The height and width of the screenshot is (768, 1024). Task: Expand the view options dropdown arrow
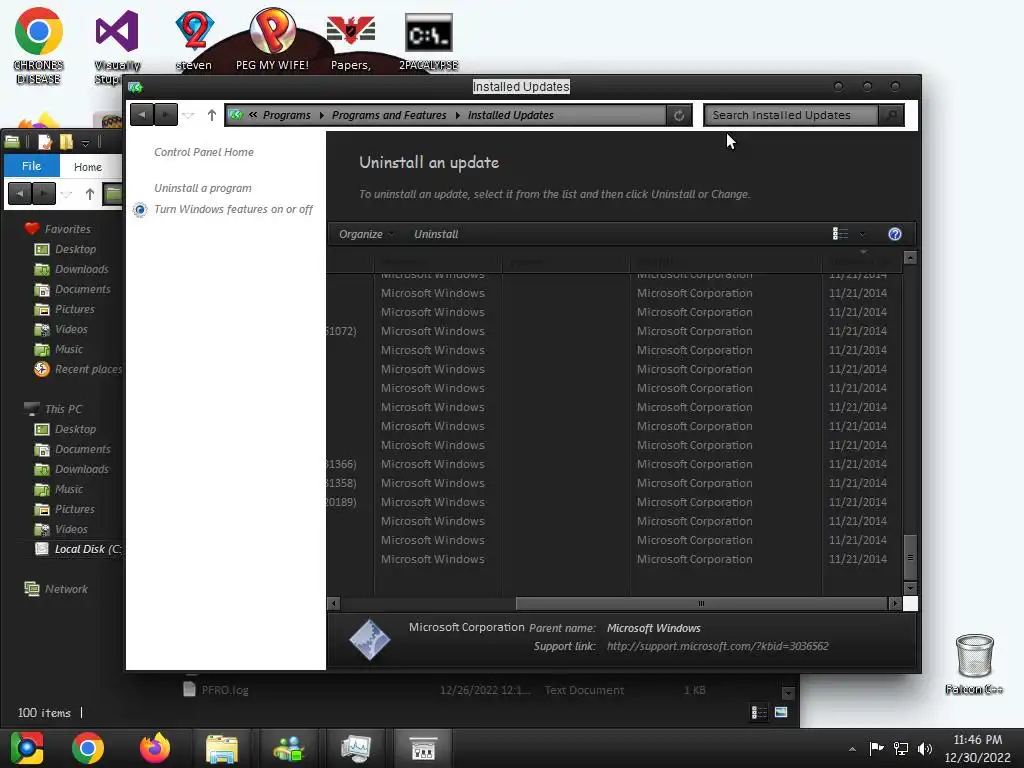(x=862, y=234)
